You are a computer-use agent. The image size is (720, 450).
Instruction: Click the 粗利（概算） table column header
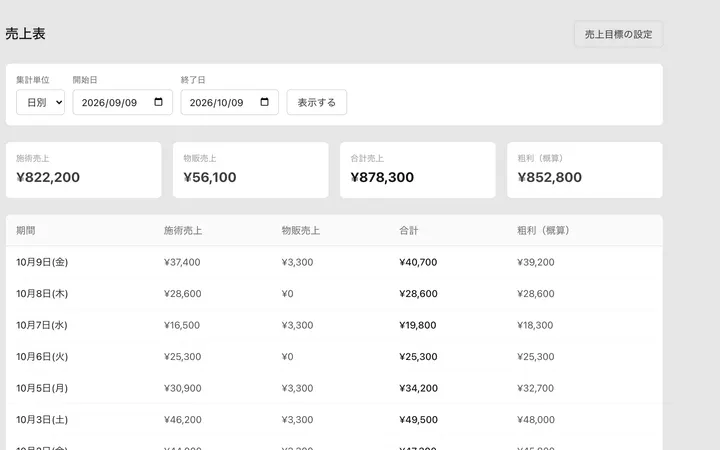coord(543,231)
